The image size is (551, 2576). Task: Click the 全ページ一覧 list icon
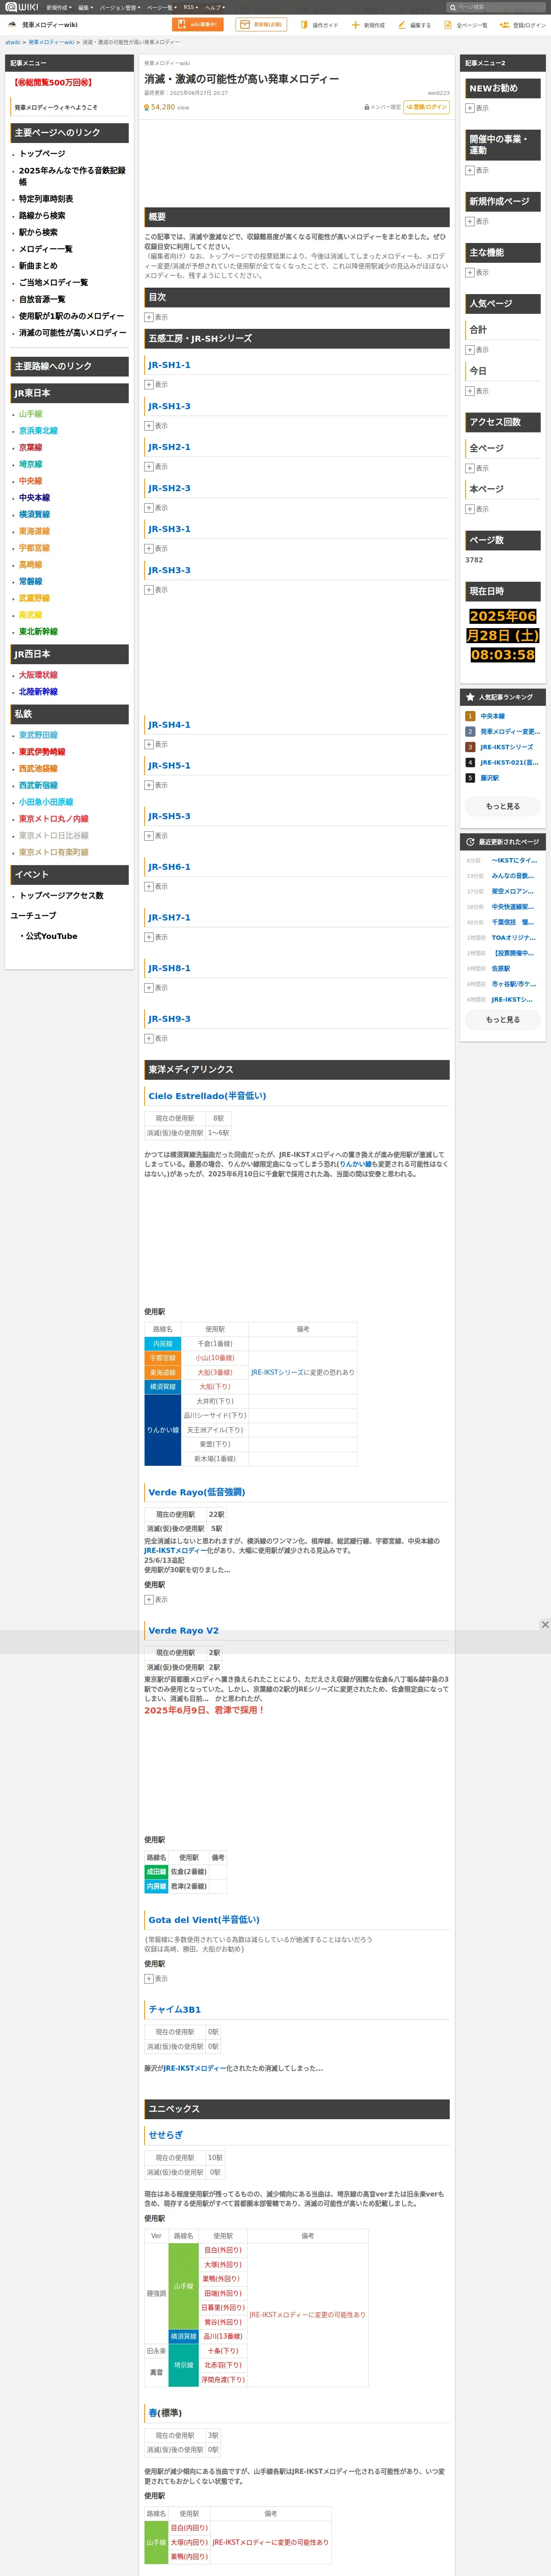pyautogui.click(x=449, y=25)
